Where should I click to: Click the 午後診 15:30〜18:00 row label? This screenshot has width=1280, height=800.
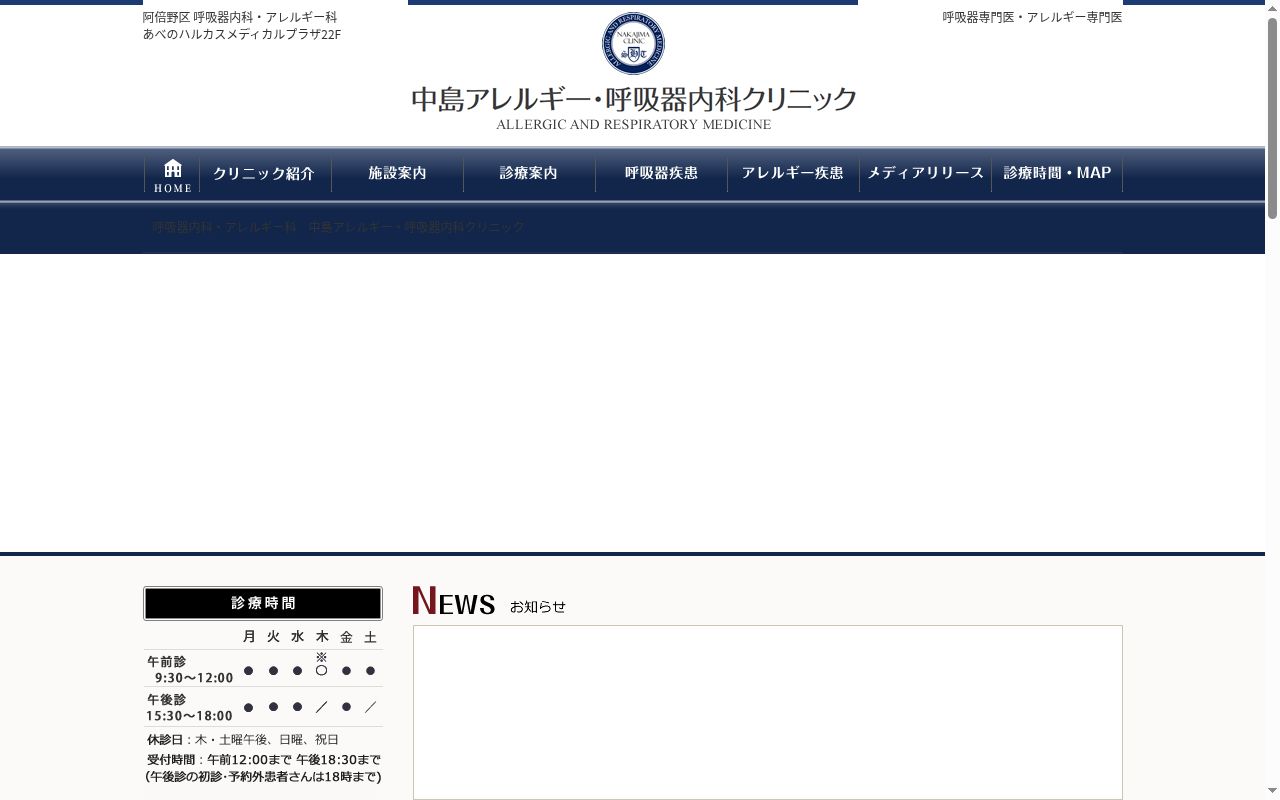click(190, 708)
